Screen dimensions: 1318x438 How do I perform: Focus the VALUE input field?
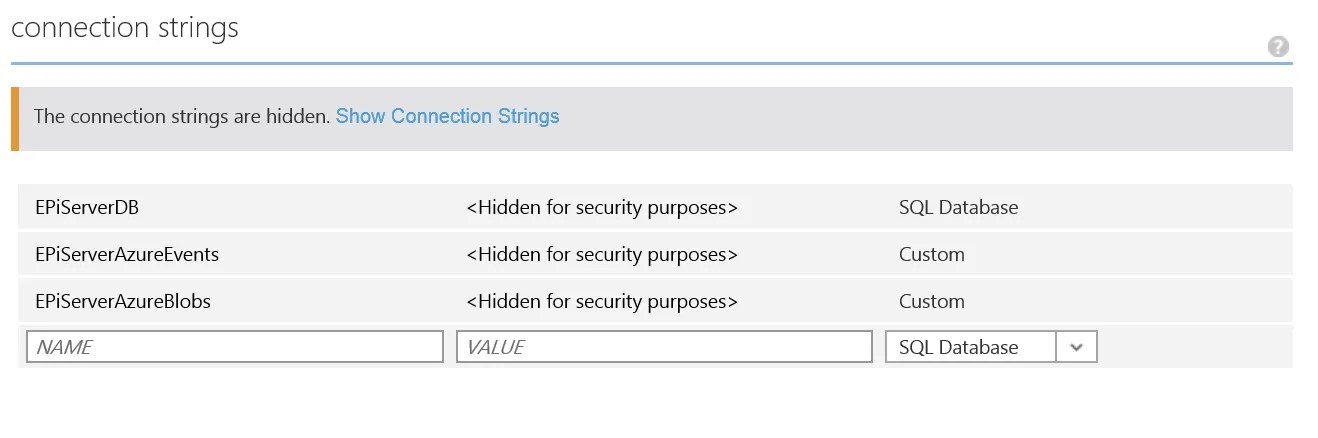(664, 347)
